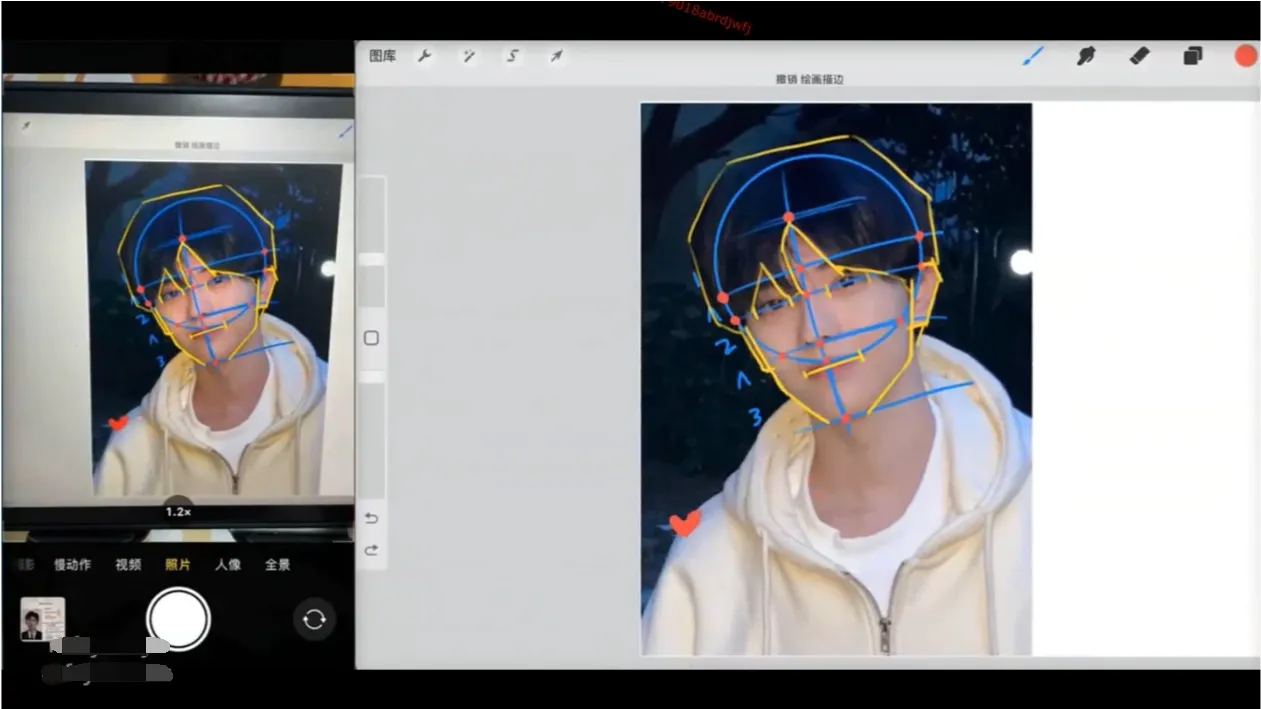1261x709 pixels.
Task: Select the Paintbrush tool
Action: [1034, 56]
